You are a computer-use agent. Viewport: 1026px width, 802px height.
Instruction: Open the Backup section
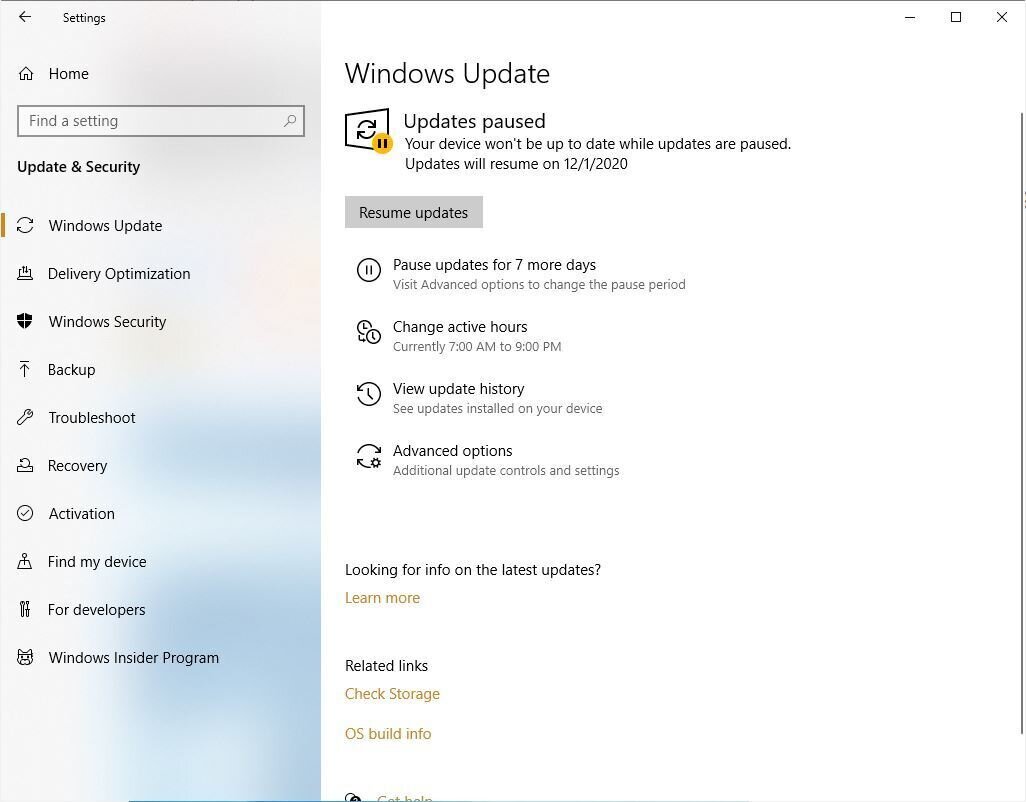[x=71, y=370]
